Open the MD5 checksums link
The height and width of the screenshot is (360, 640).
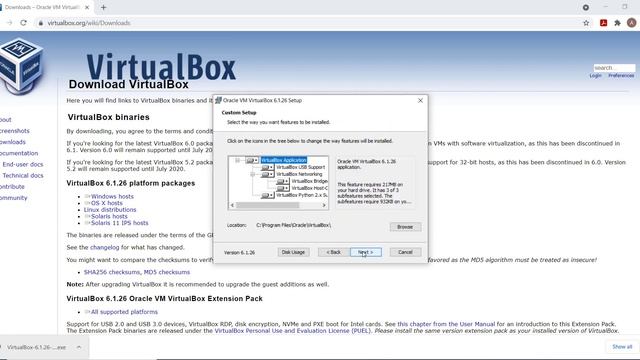coord(167,272)
